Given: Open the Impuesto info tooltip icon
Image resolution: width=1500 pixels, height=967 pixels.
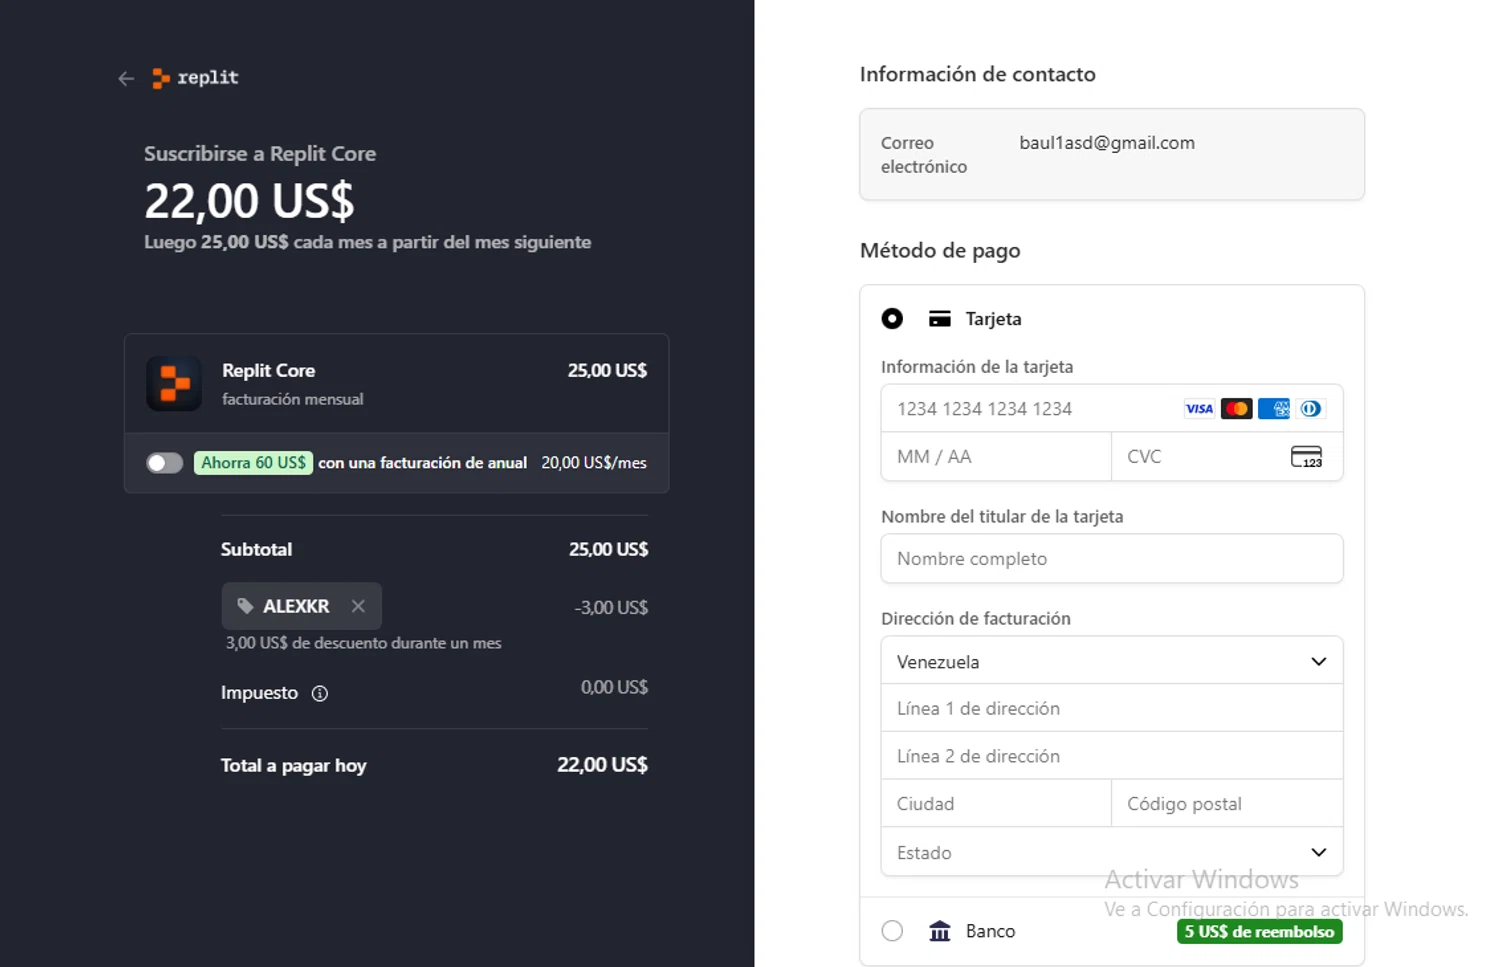Looking at the screenshot, I should pyautogui.click(x=320, y=693).
